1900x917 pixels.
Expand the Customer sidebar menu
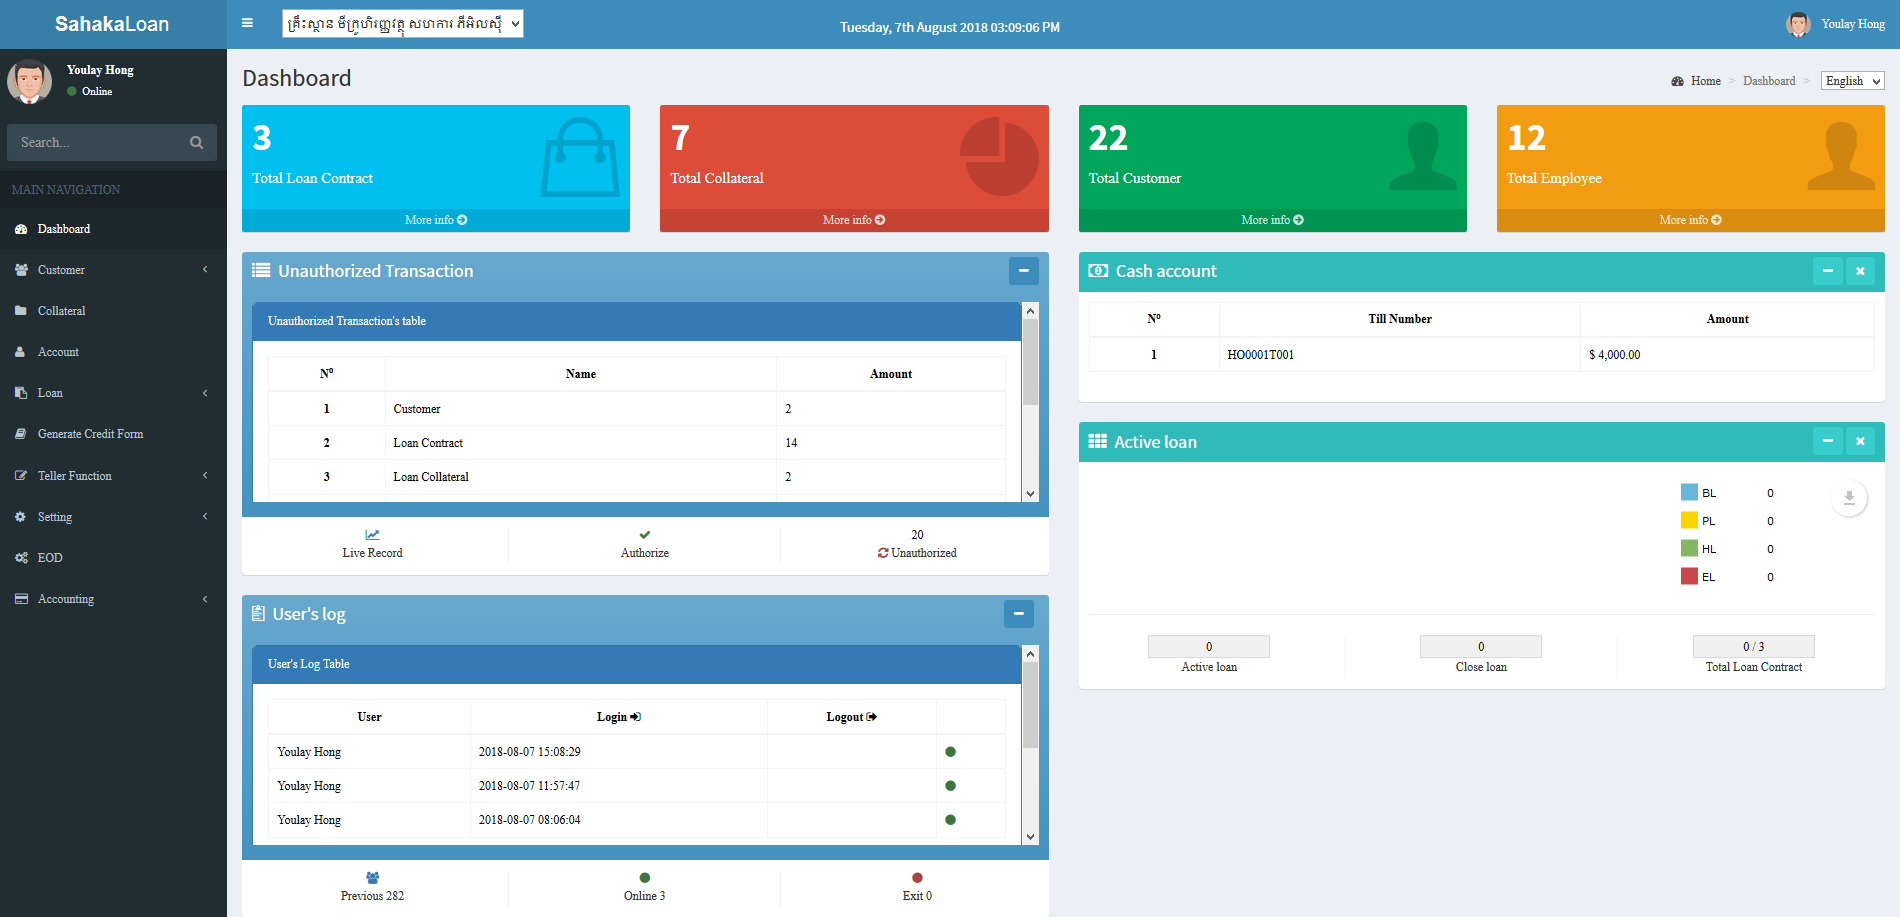pyautogui.click(x=62, y=270)
